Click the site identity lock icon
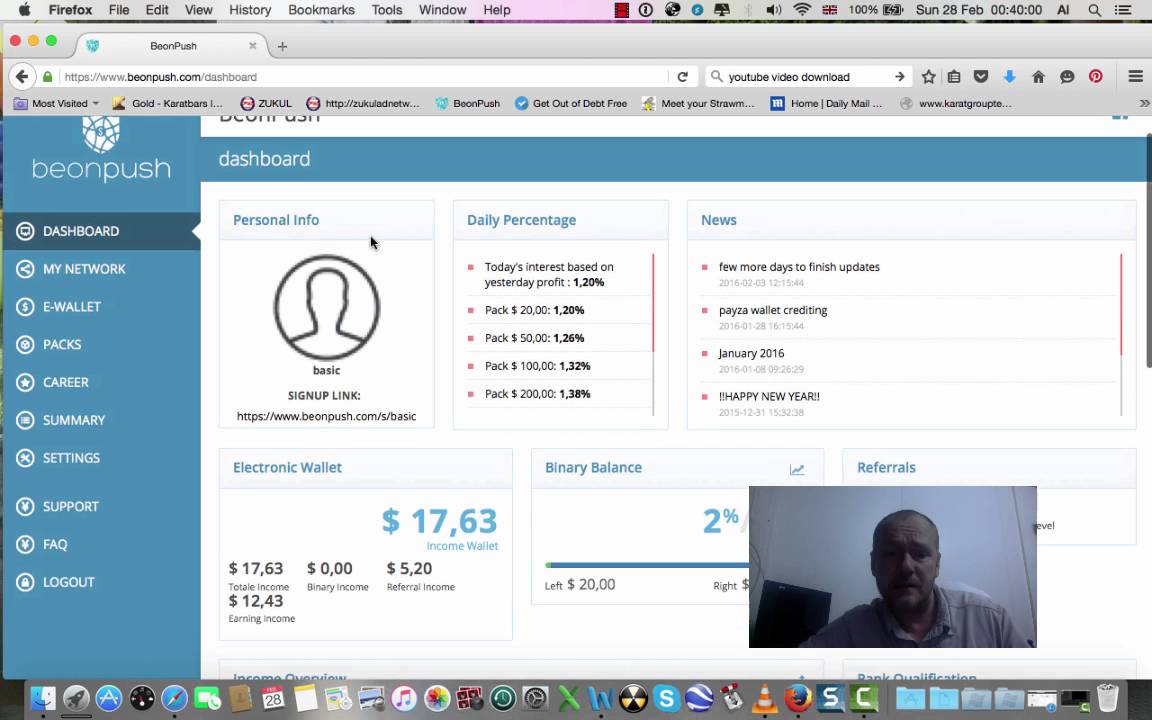 pos(48,76)
